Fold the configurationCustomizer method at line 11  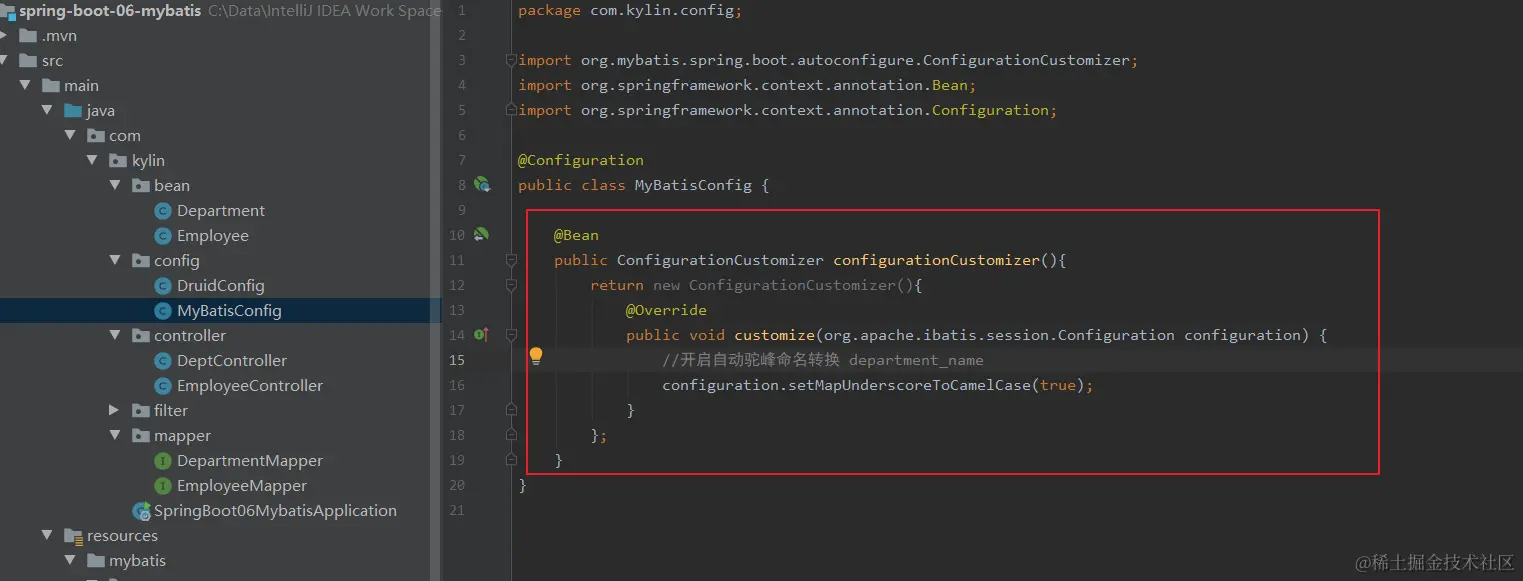pos(511,260)
